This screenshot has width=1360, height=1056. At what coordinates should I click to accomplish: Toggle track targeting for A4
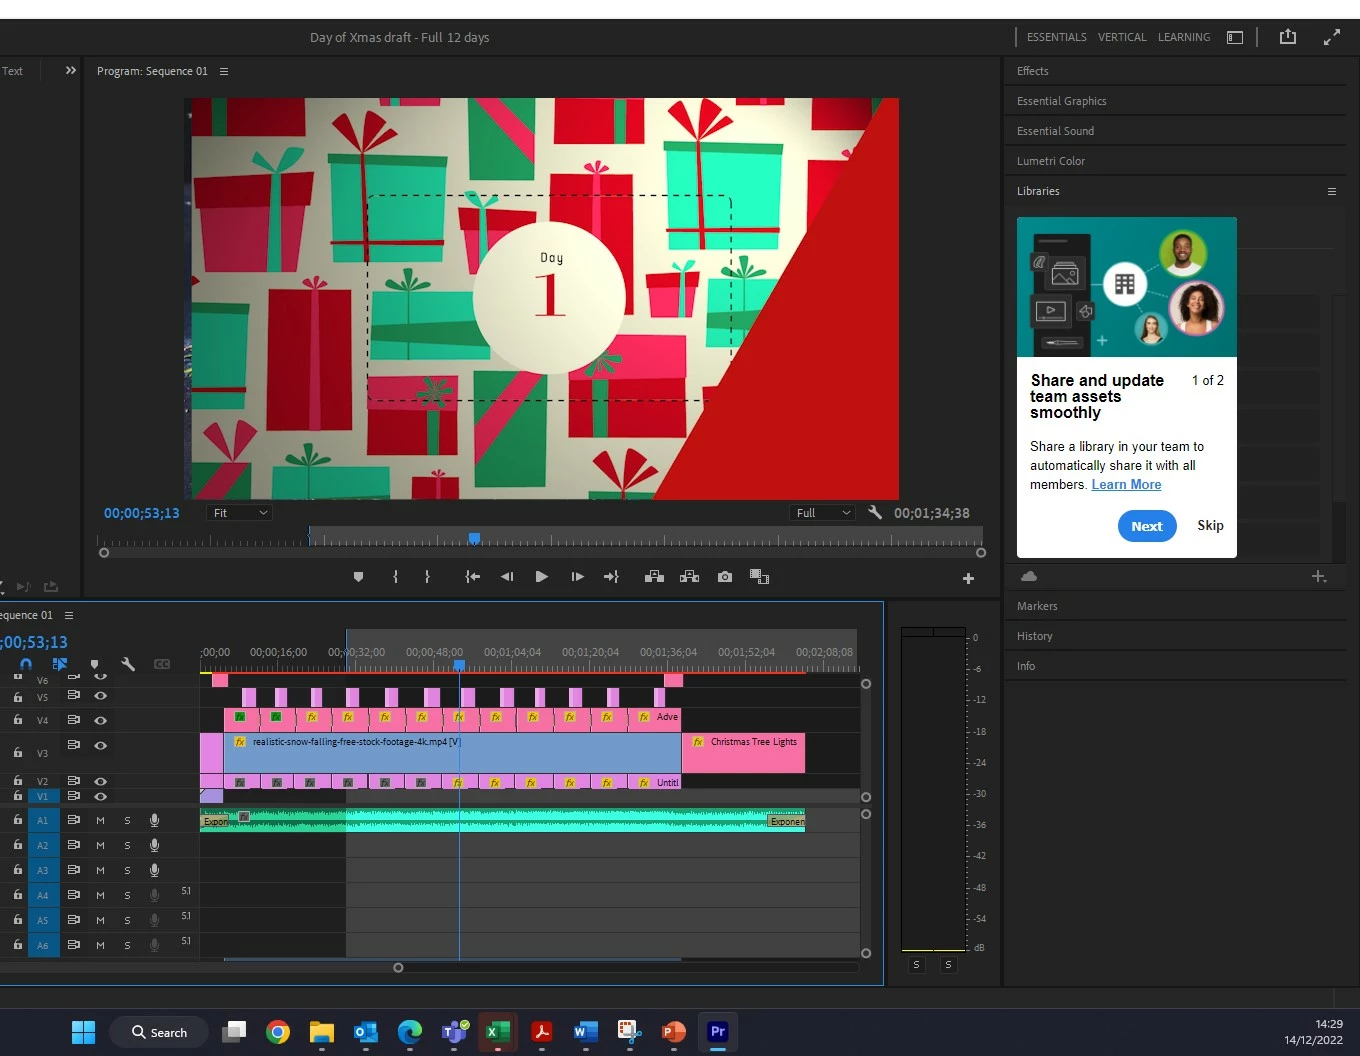point(43,895)
